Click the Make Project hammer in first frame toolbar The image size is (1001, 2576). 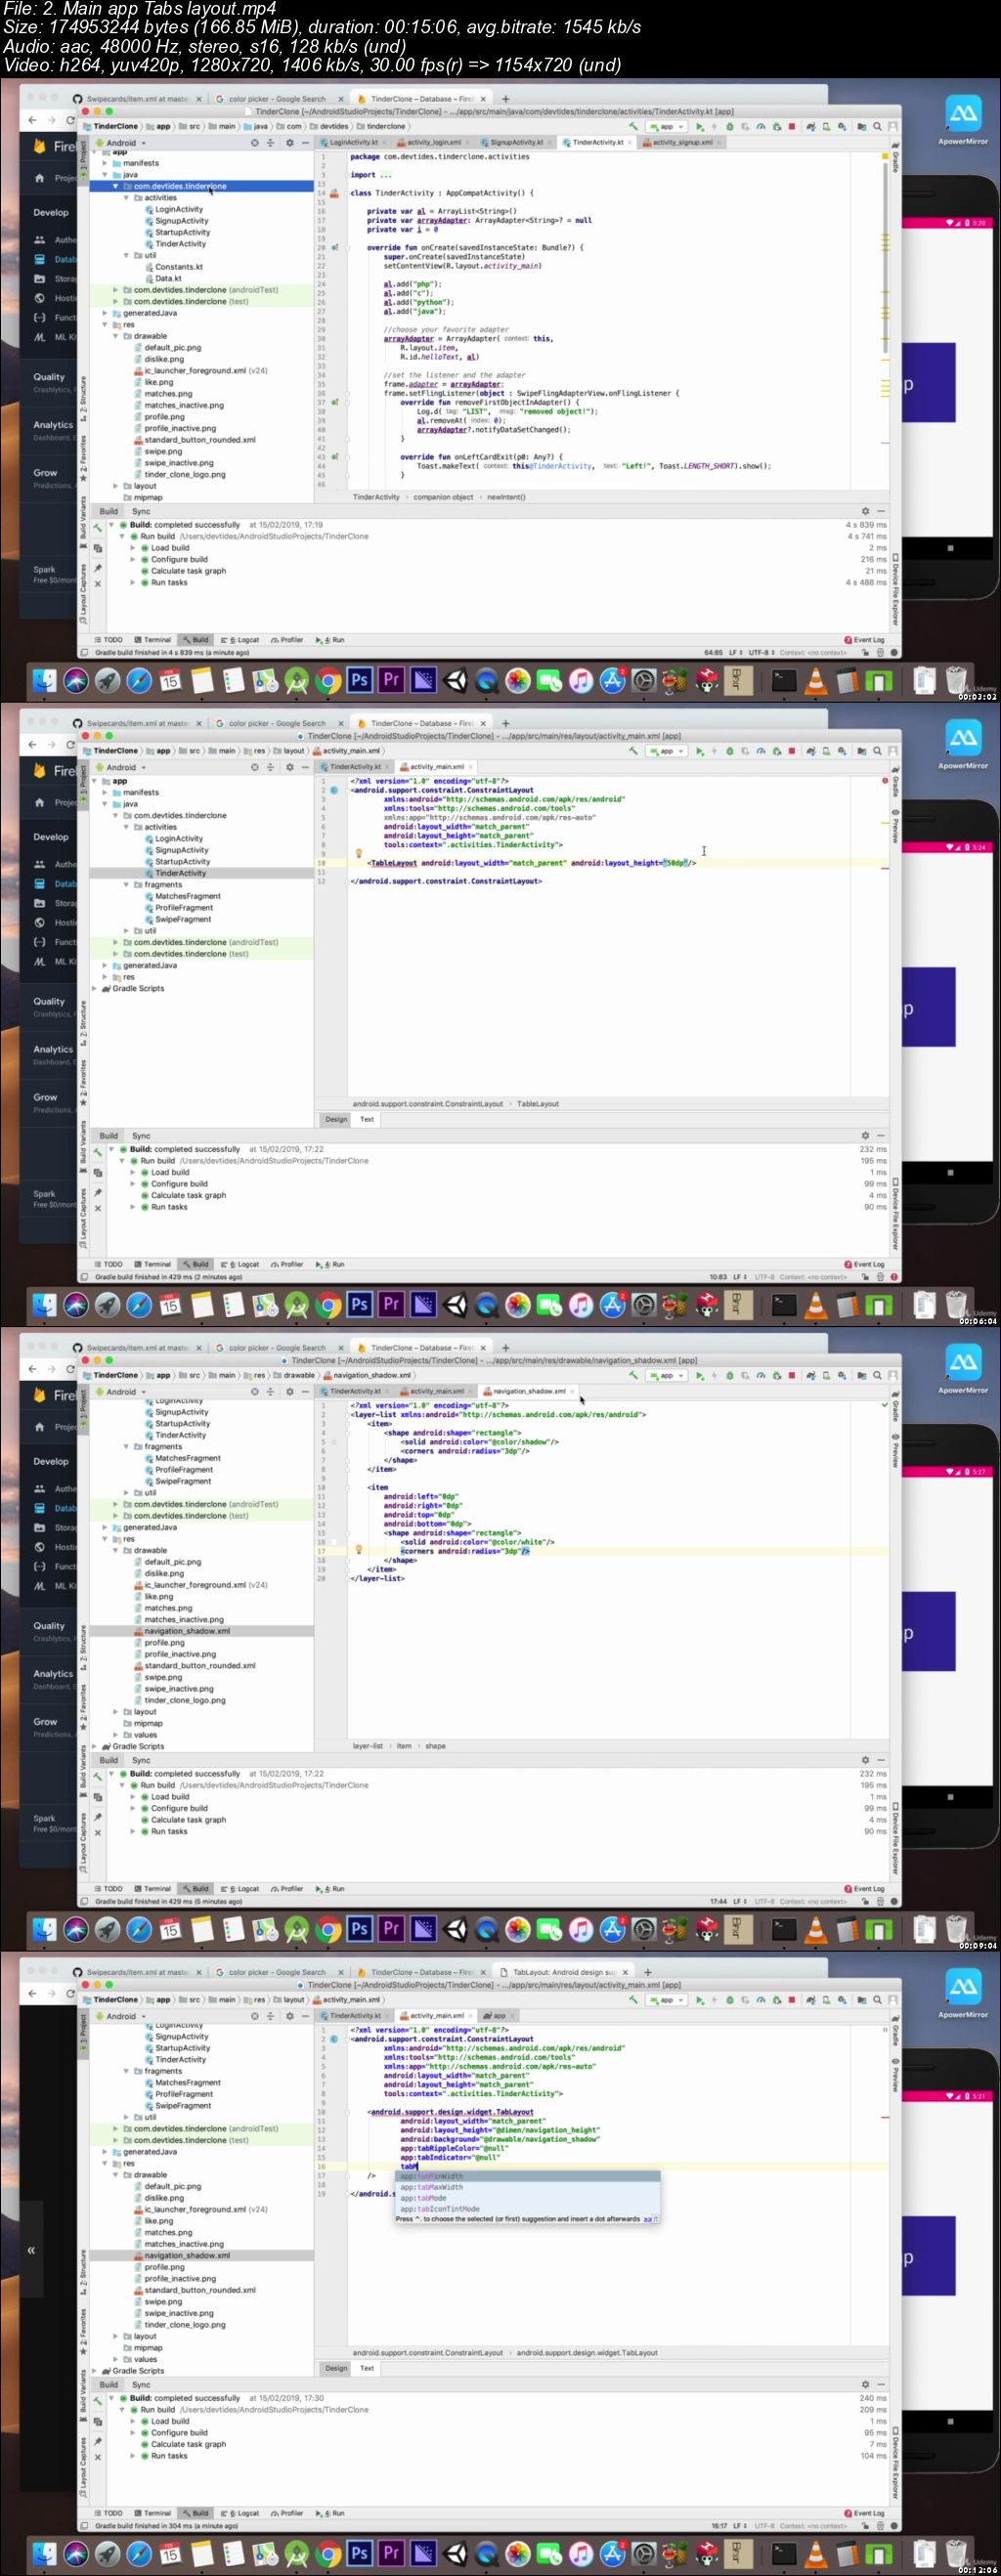tap(633, 127)
